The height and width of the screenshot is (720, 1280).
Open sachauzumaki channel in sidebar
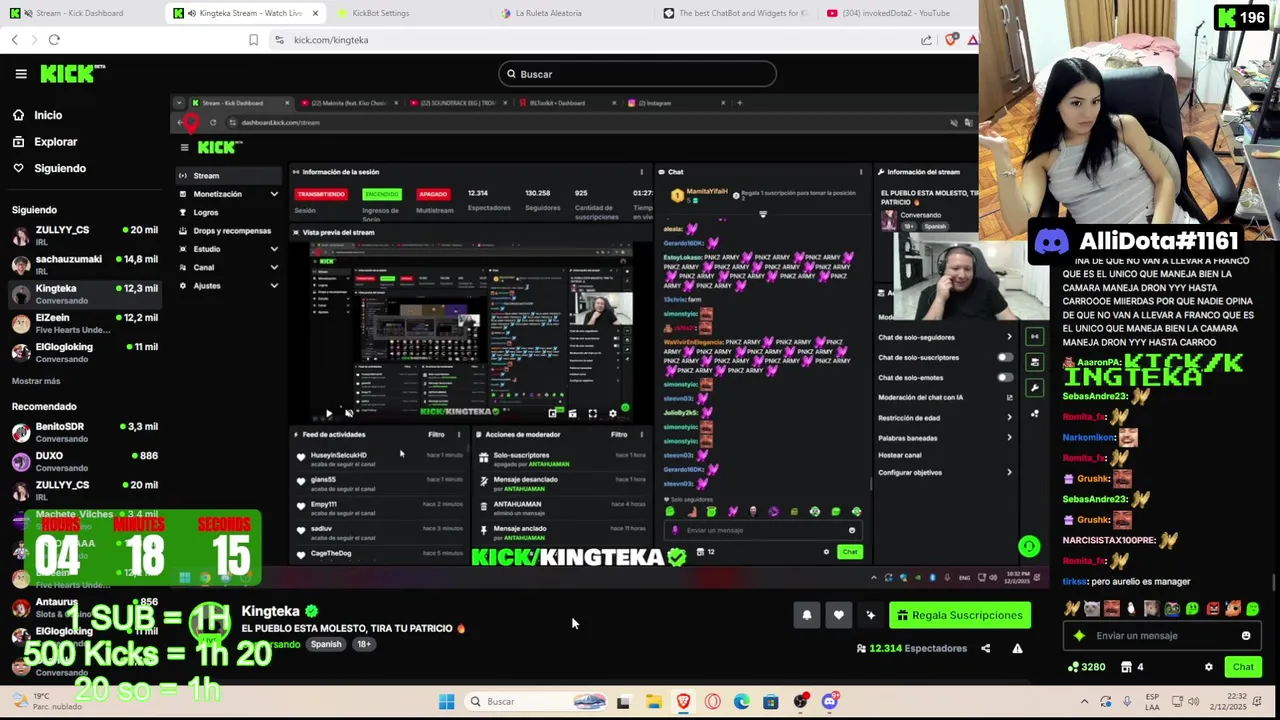(x=85, y=264)
